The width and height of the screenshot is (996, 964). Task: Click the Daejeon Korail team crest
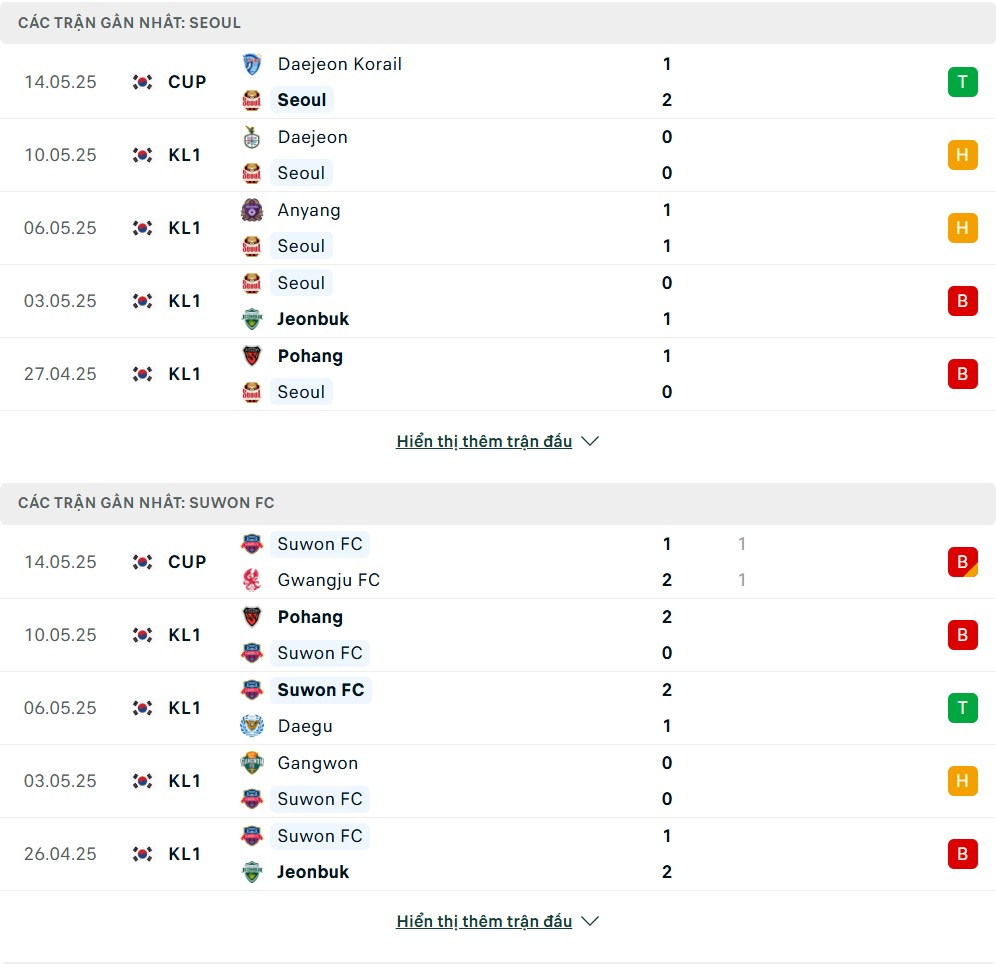pyautogui.click(x=252, y=64)
